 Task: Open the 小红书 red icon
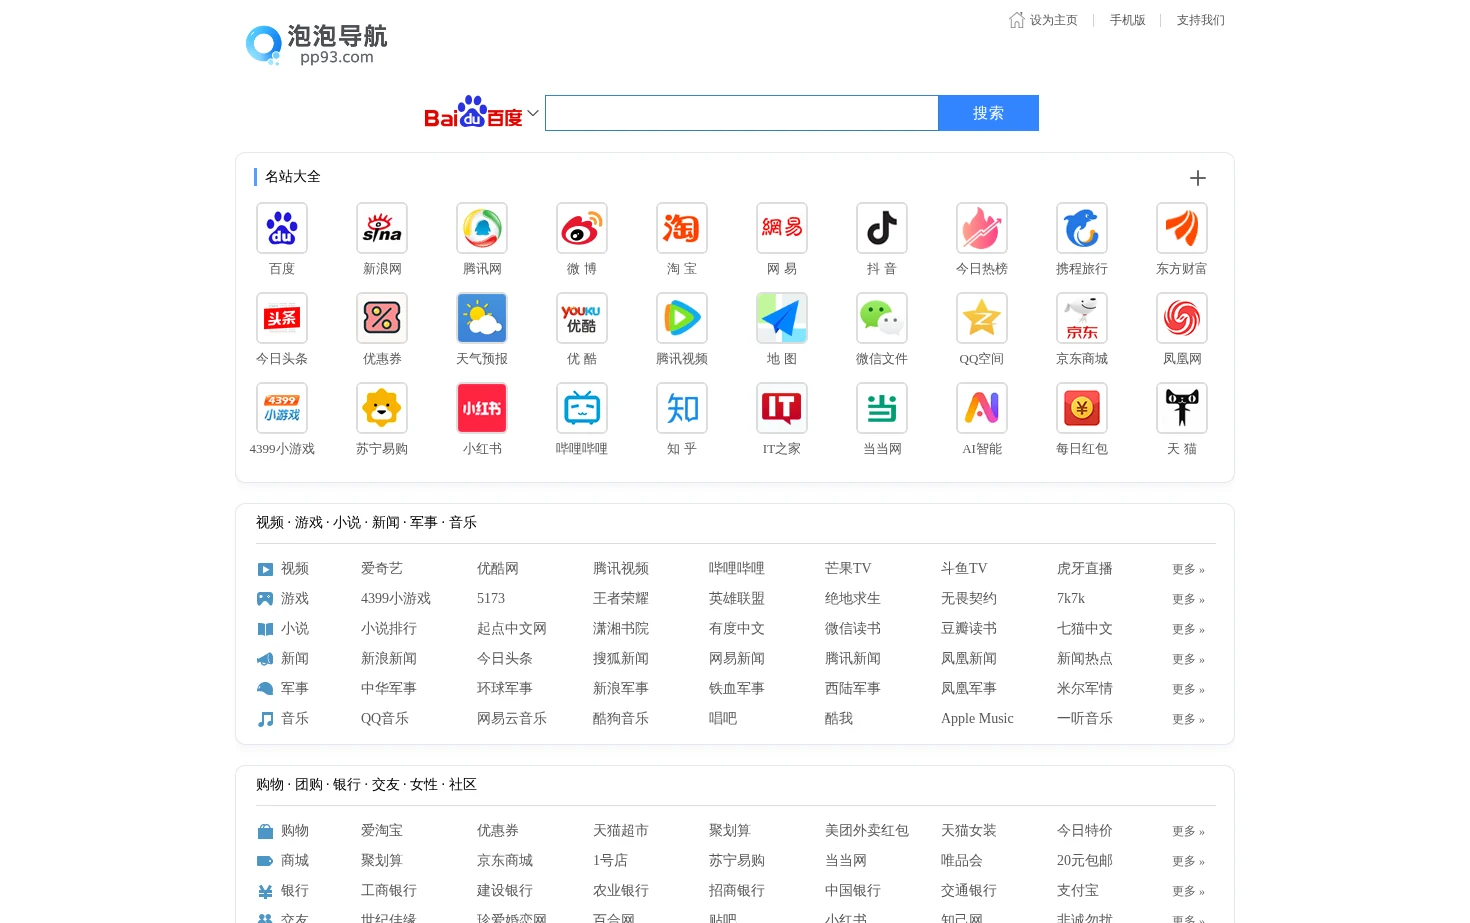482,408
